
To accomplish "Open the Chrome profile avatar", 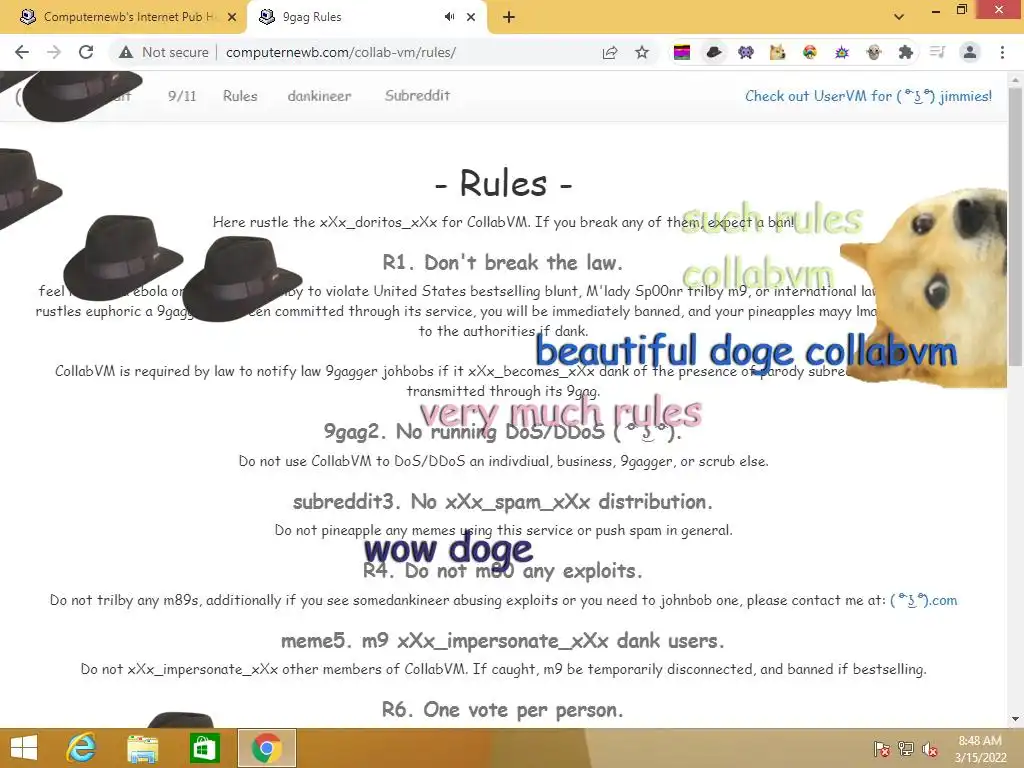I will [970, 52].
